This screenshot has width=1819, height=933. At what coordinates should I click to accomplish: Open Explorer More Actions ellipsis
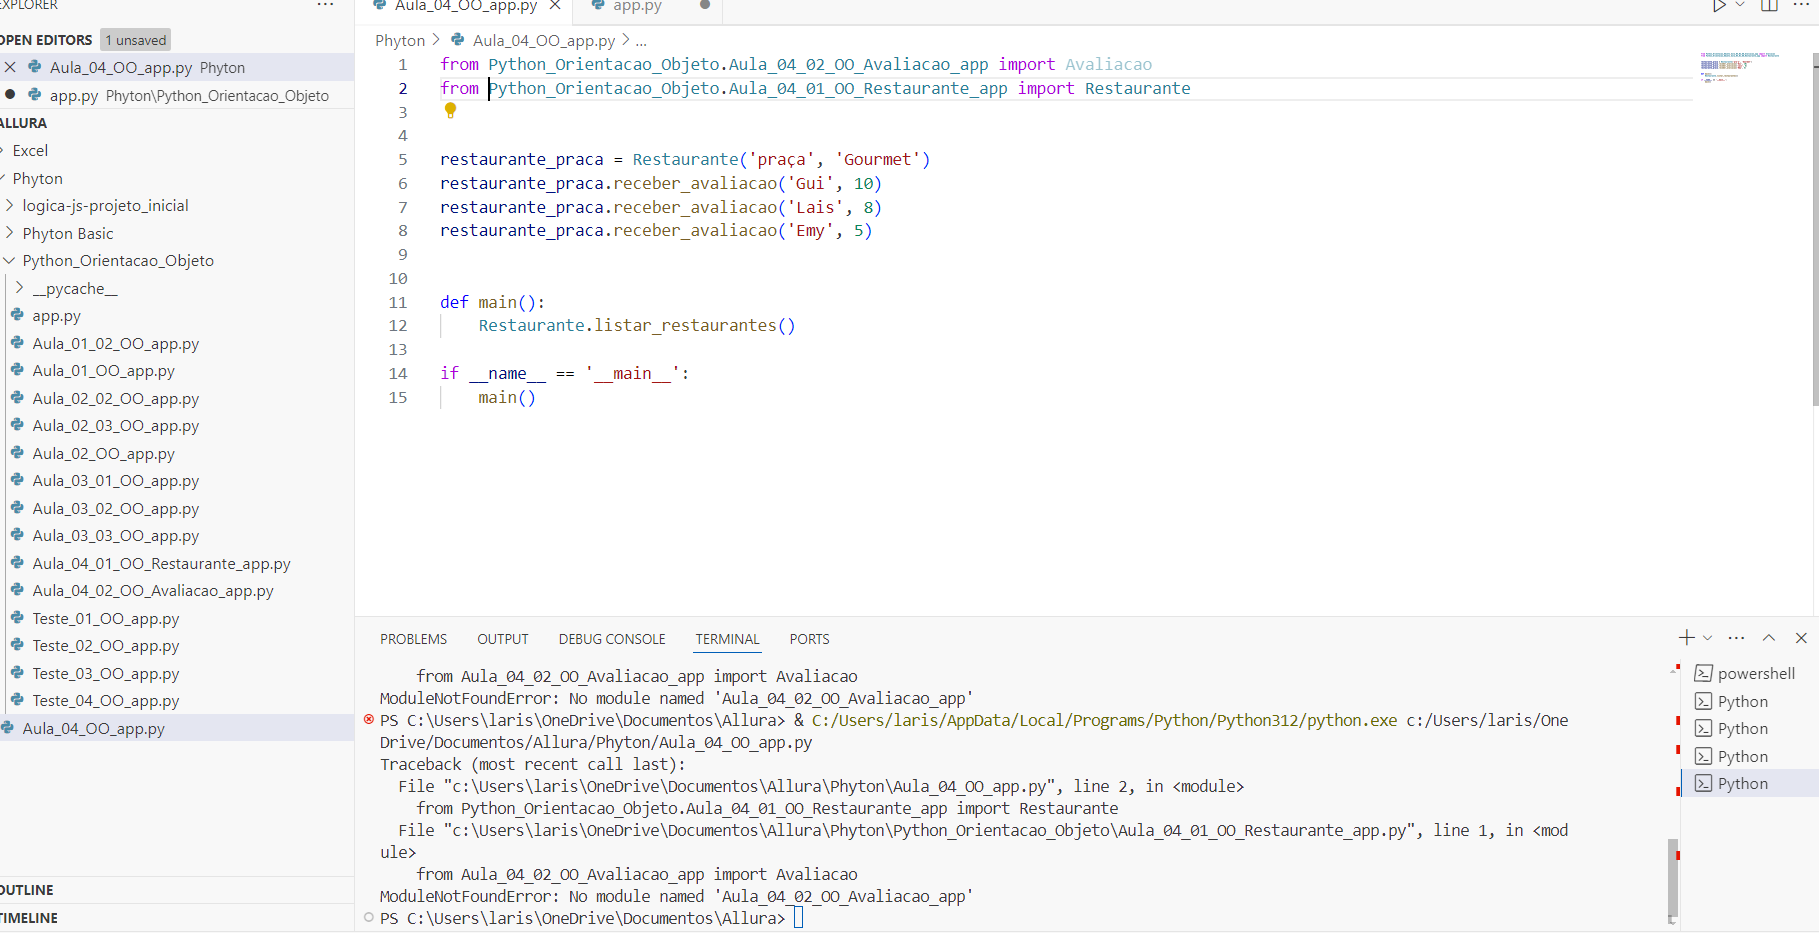(x=325, y=5)
